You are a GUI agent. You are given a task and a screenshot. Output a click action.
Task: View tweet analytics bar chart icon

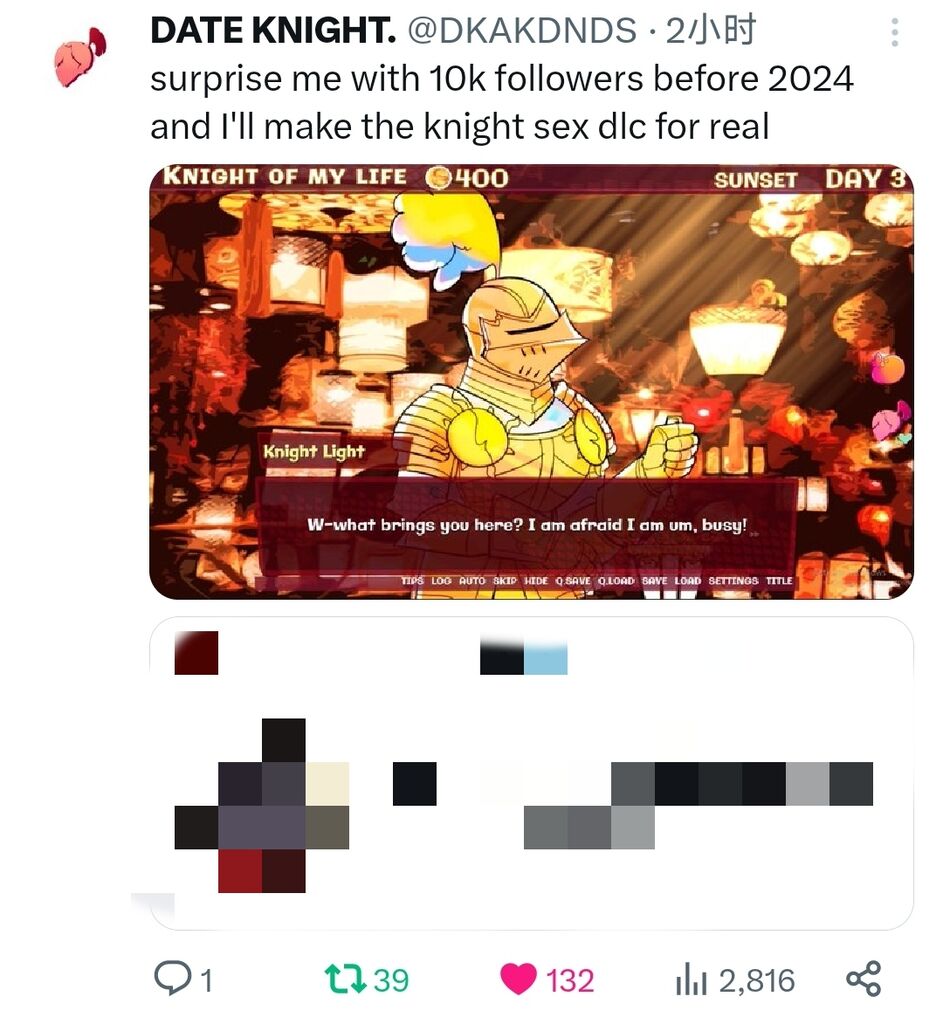pyautogui.click(x=691, y=979)
